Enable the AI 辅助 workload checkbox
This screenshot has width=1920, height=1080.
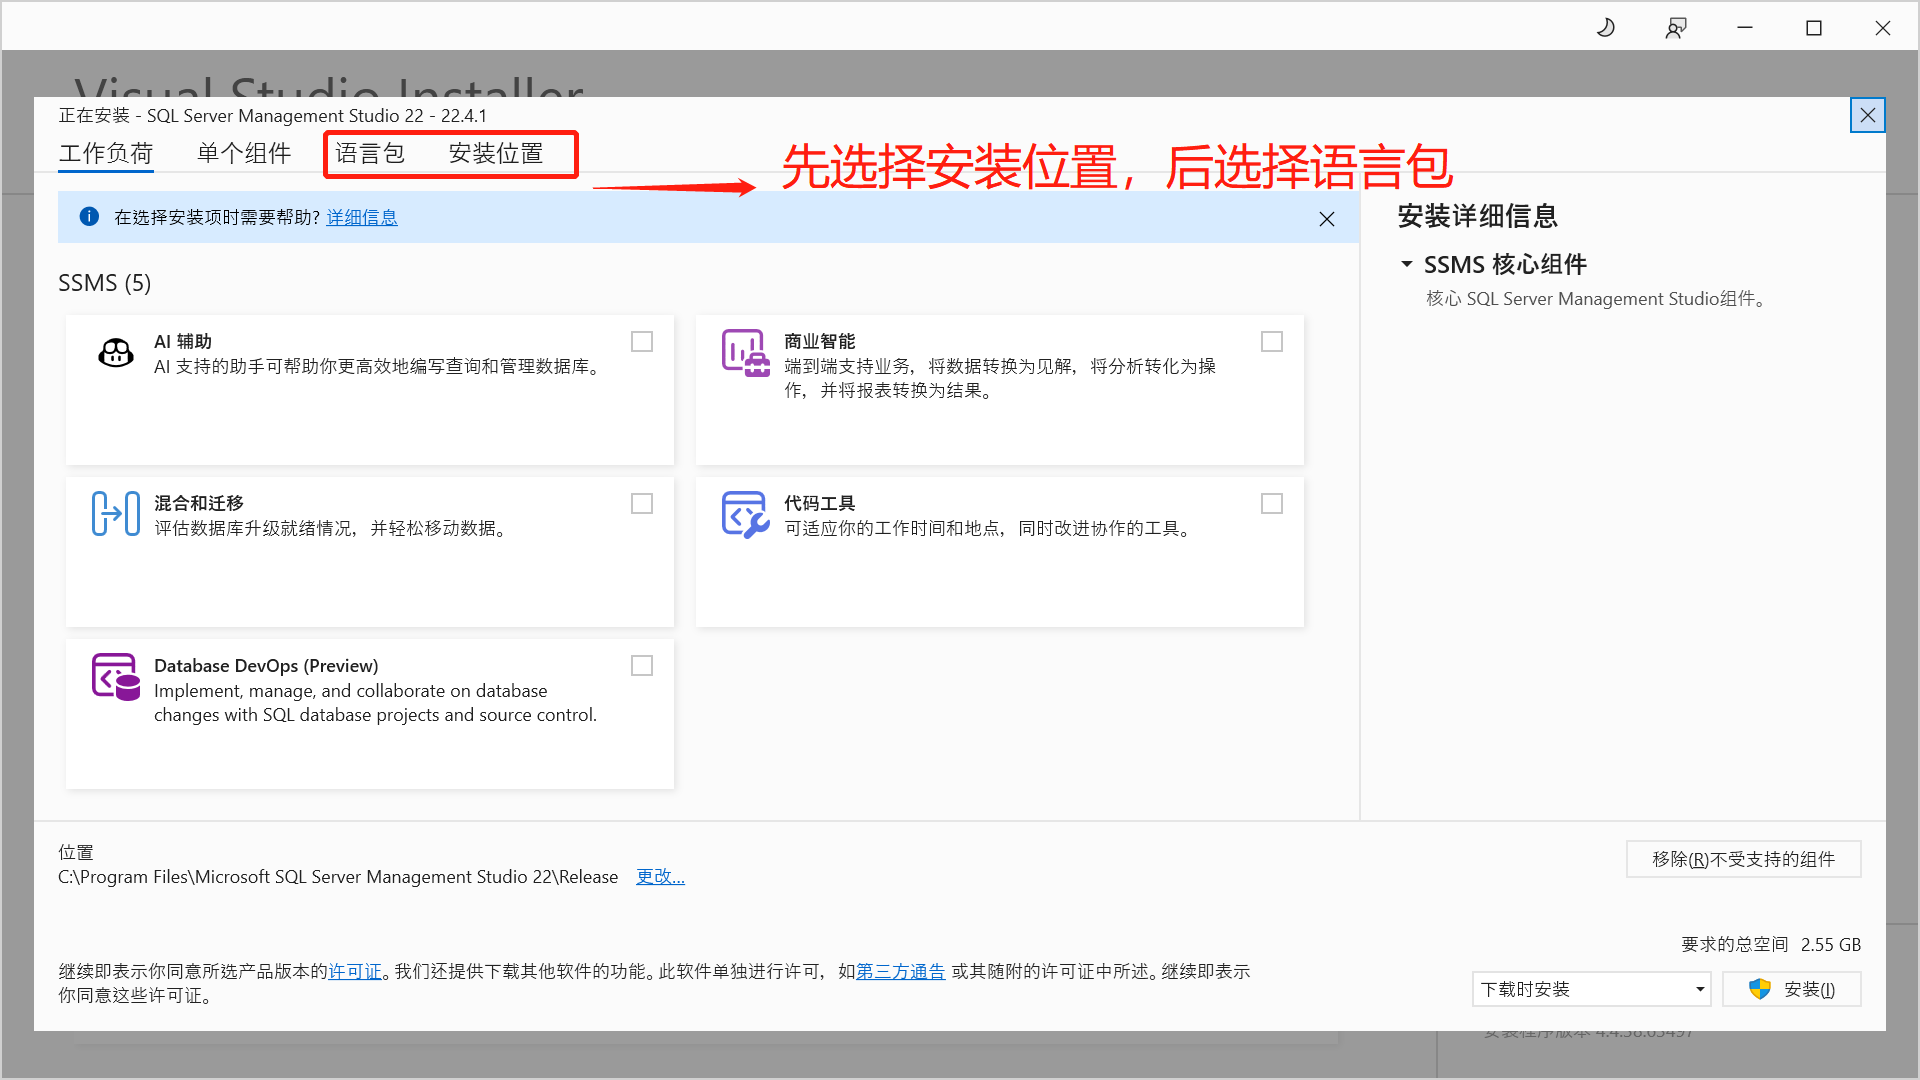642,342
